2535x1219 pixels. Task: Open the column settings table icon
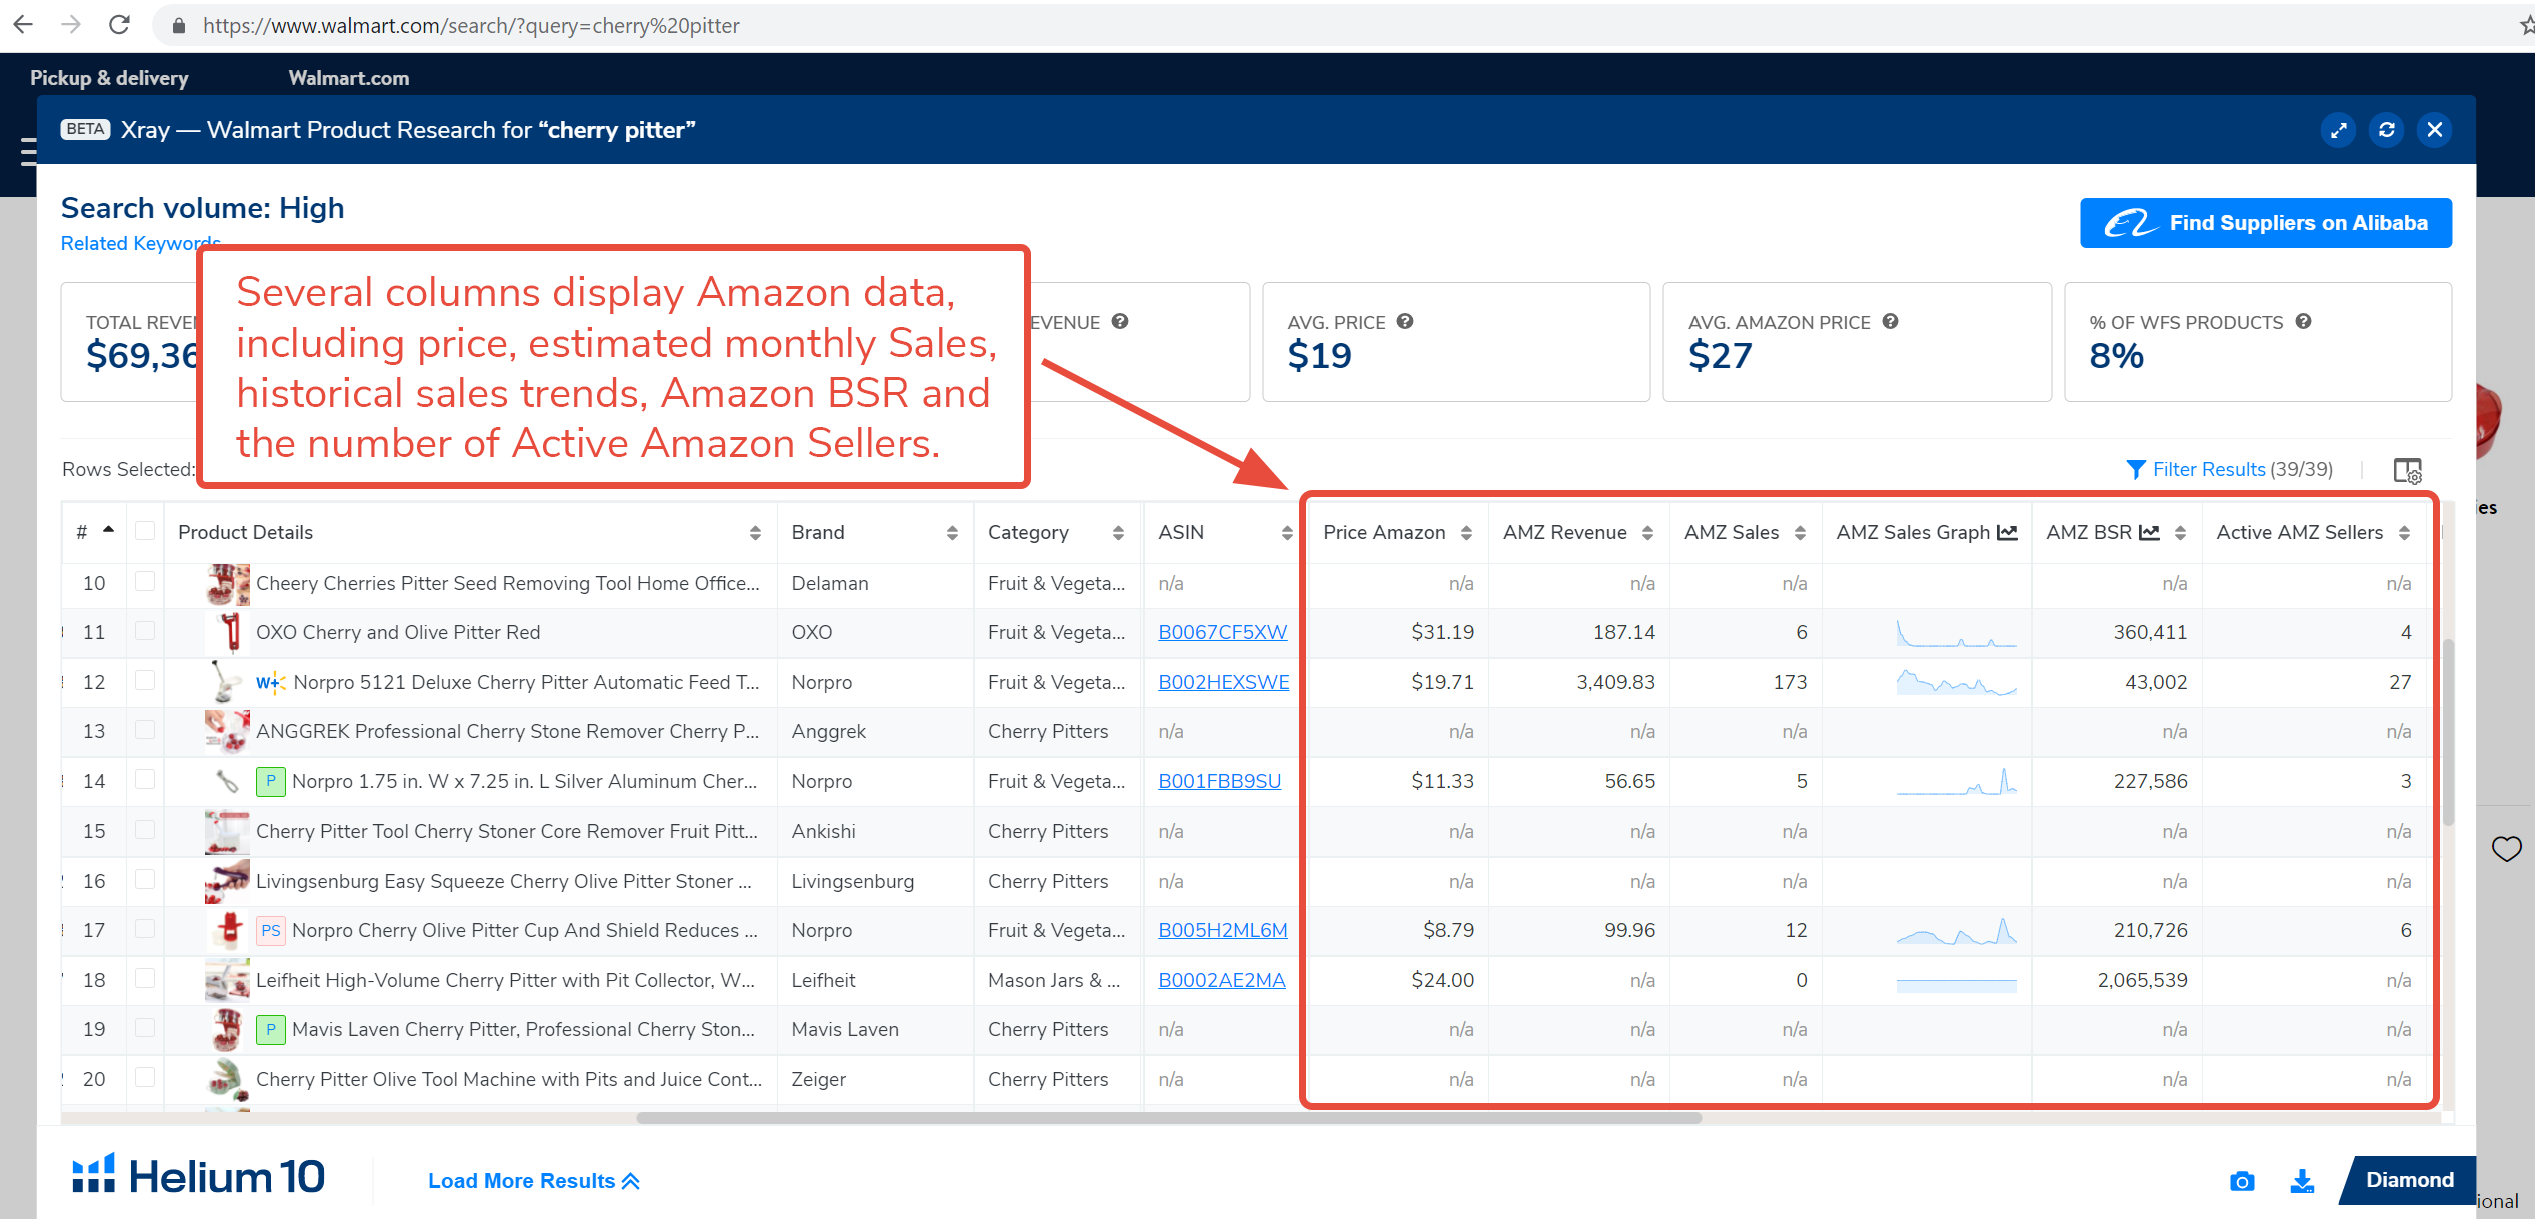click(x=2407, y=470)
